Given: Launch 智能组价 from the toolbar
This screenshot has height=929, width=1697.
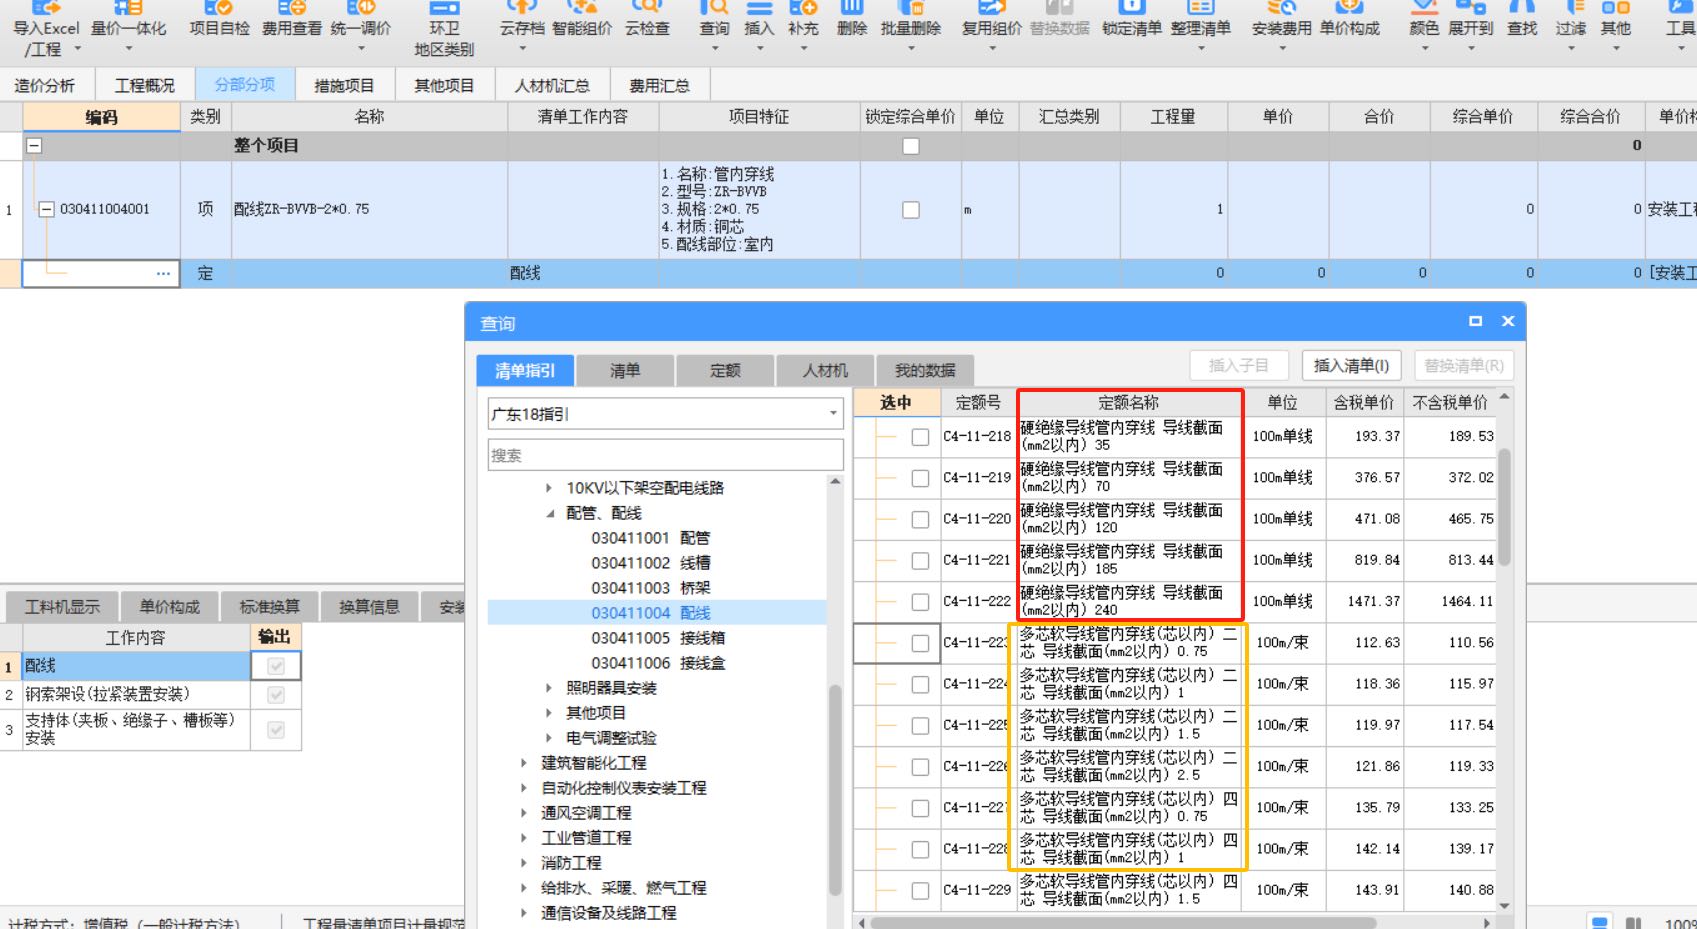Looking at the screenshot, I should point(581,20).
